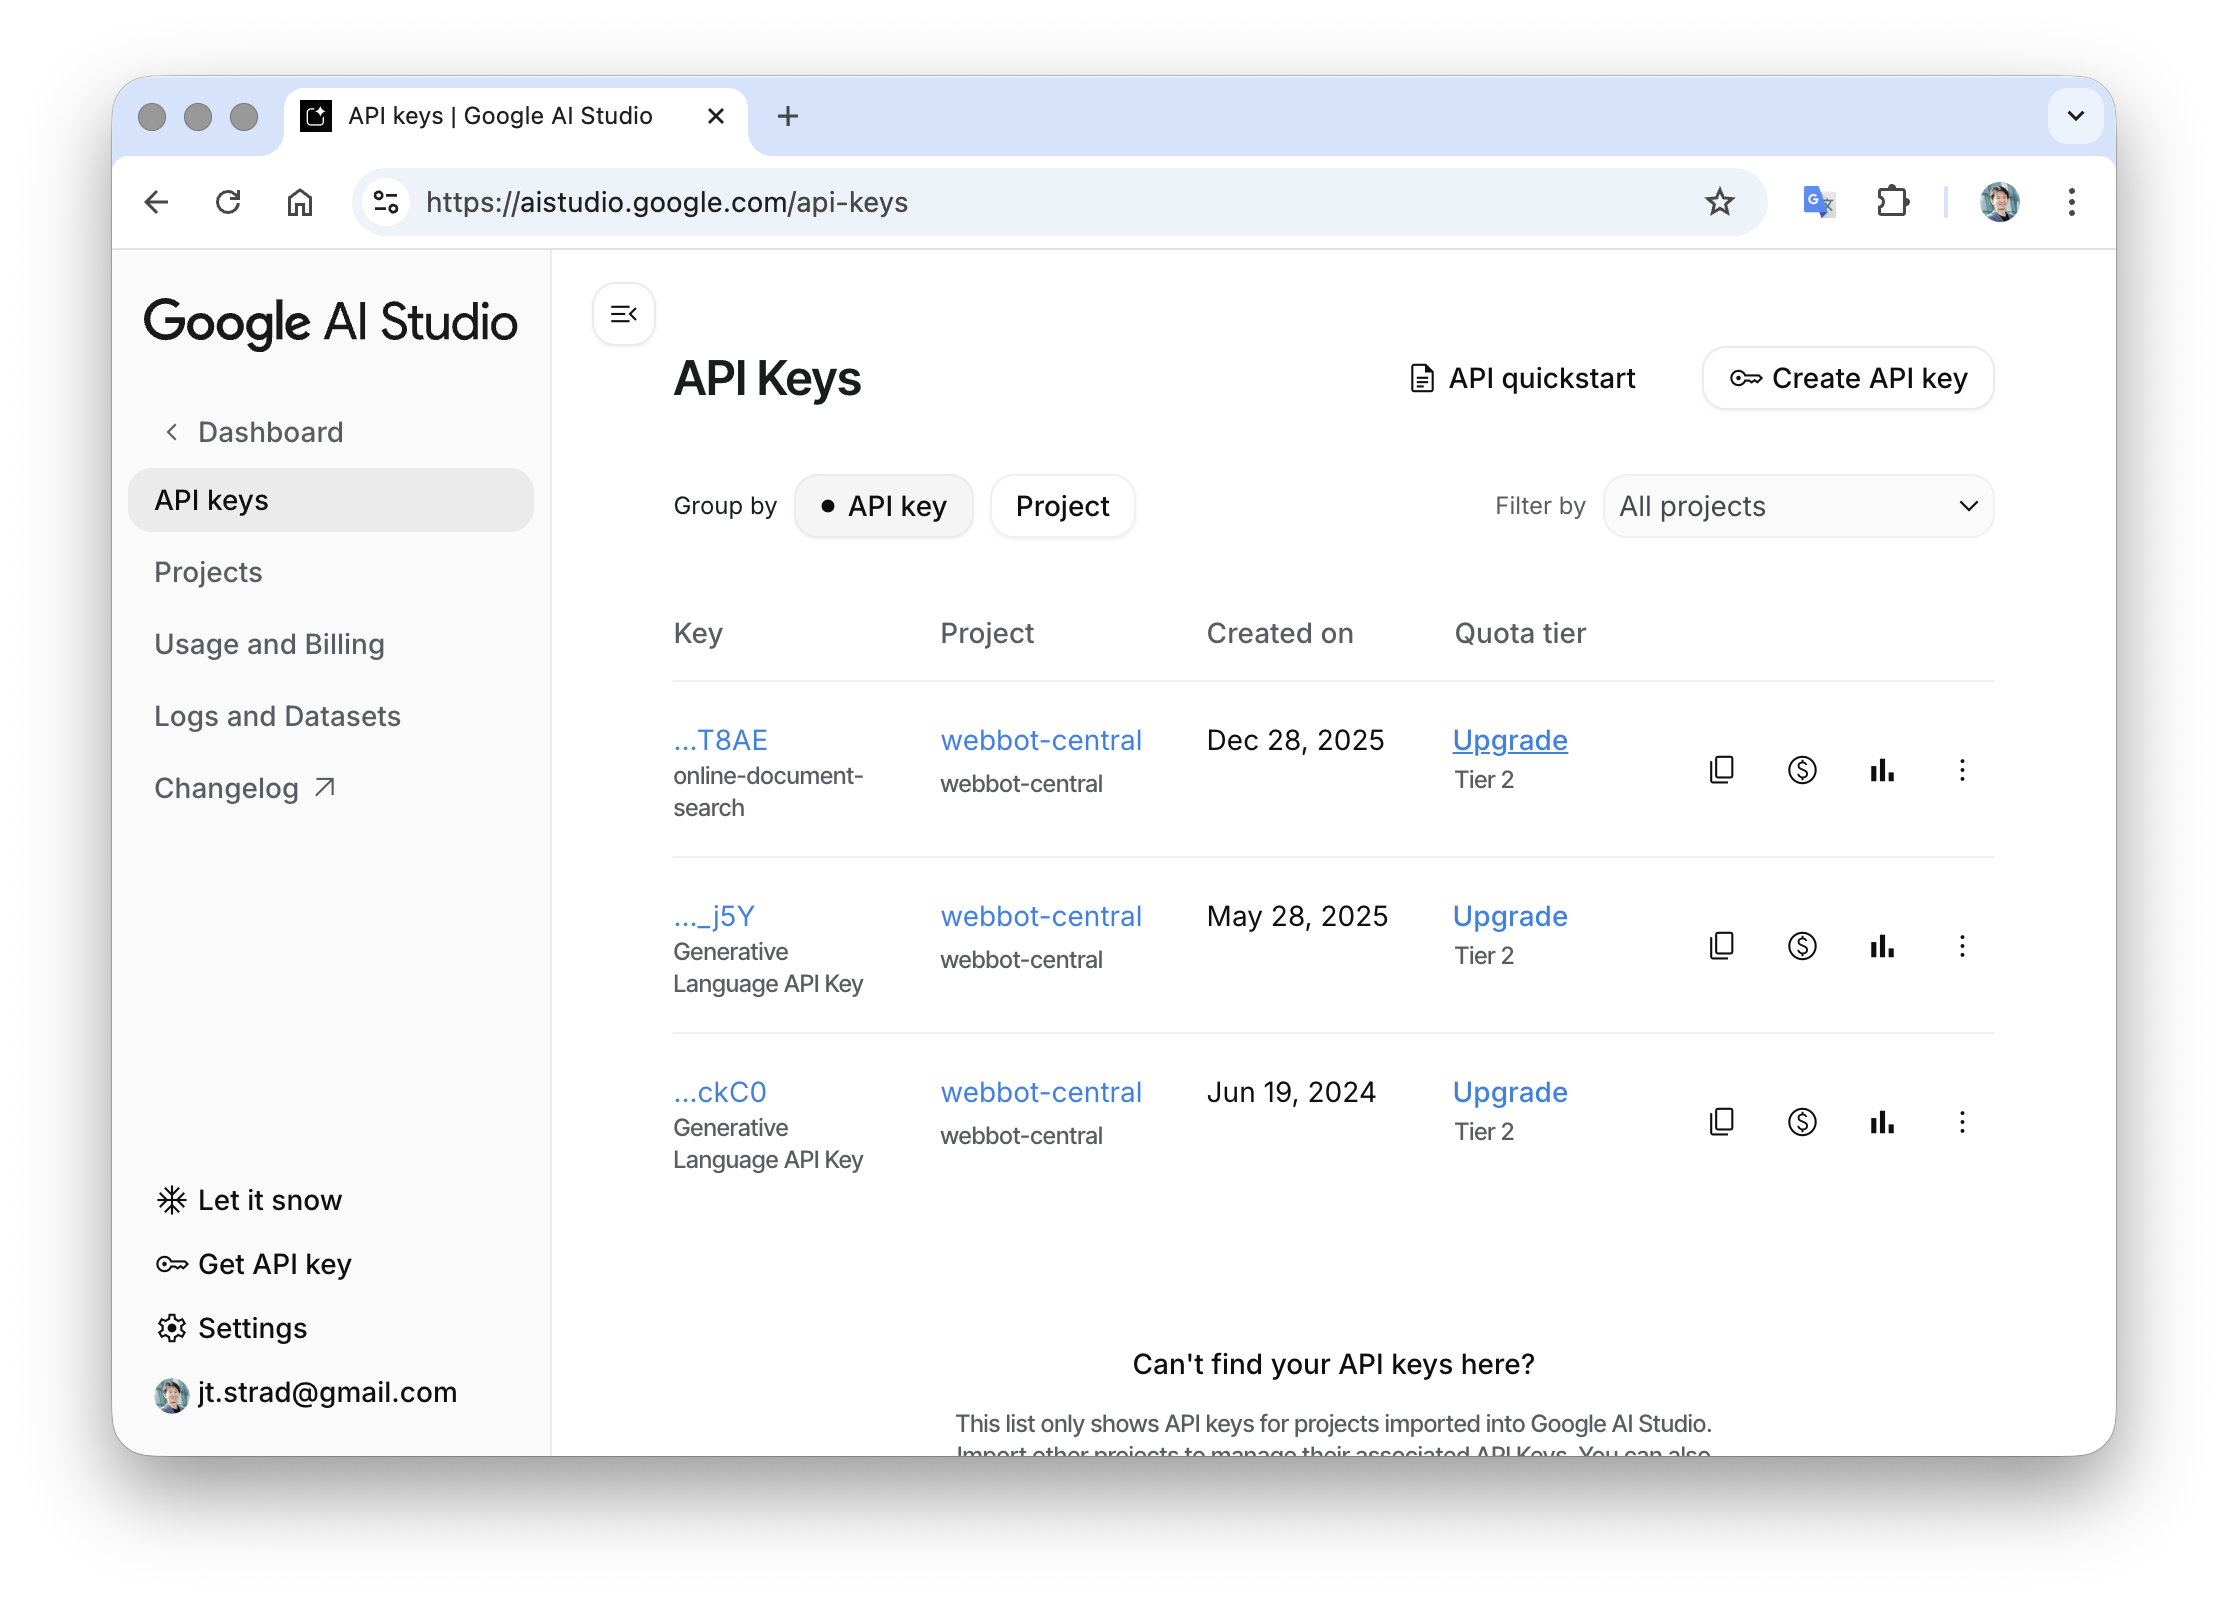View usage chart for ...ckC0 key
The height and width of the screenshot is (1604, 2228).
tap(1881, 1121)
